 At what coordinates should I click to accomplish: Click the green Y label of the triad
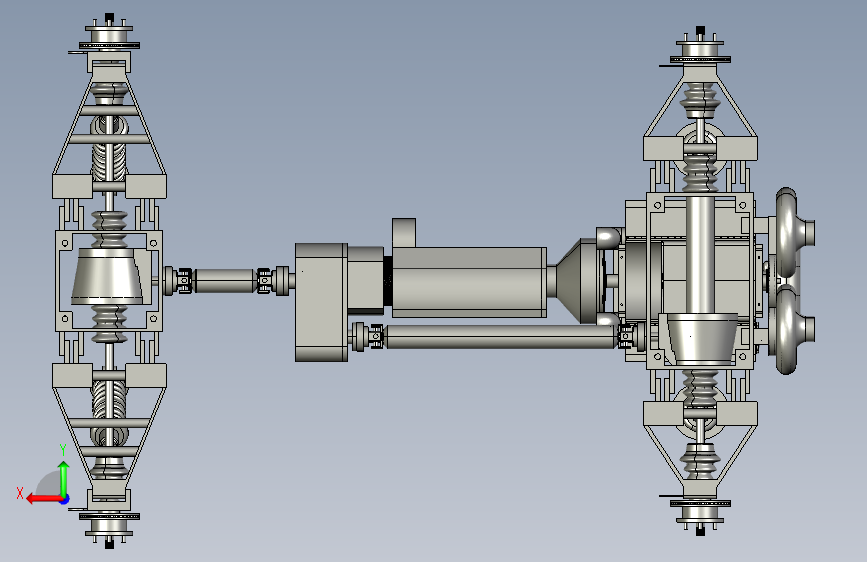click(63, 449)
